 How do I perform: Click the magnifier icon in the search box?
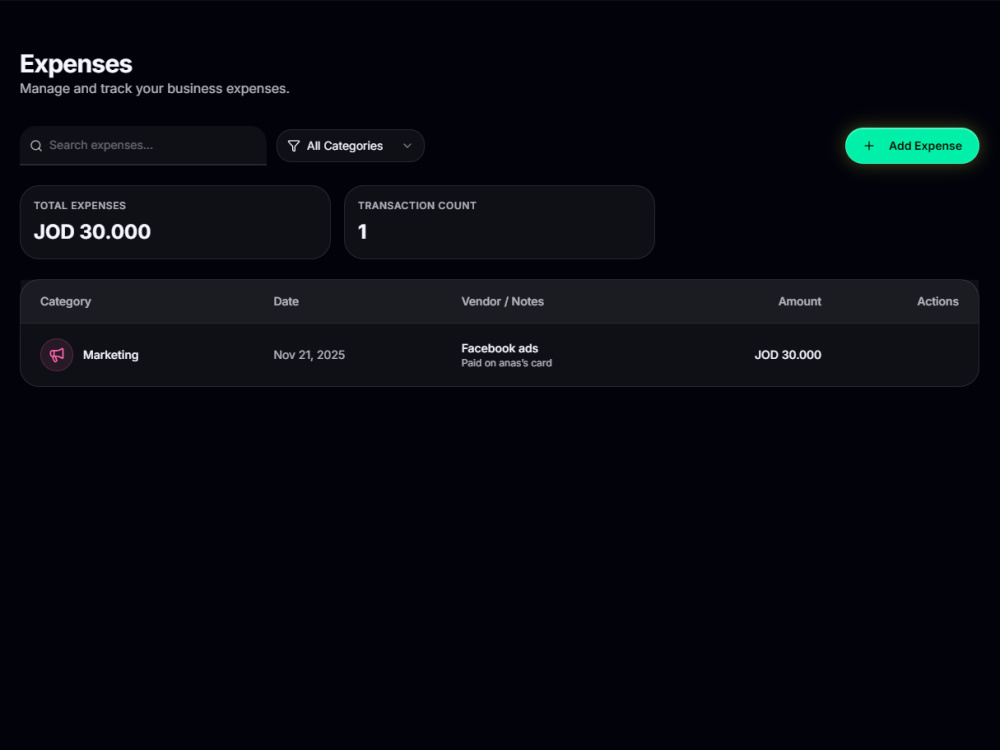36,146
